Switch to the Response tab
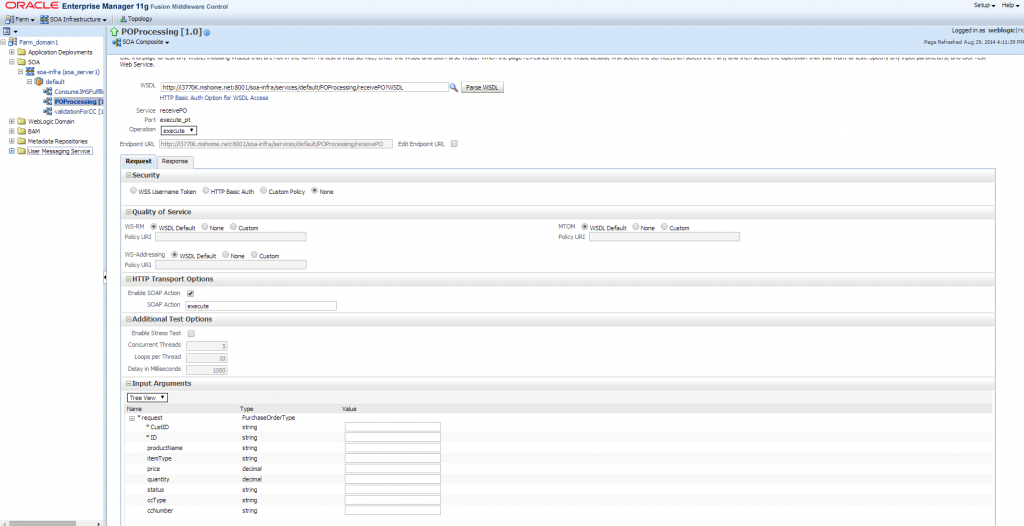1024x526 pixels. click(174, 161)
